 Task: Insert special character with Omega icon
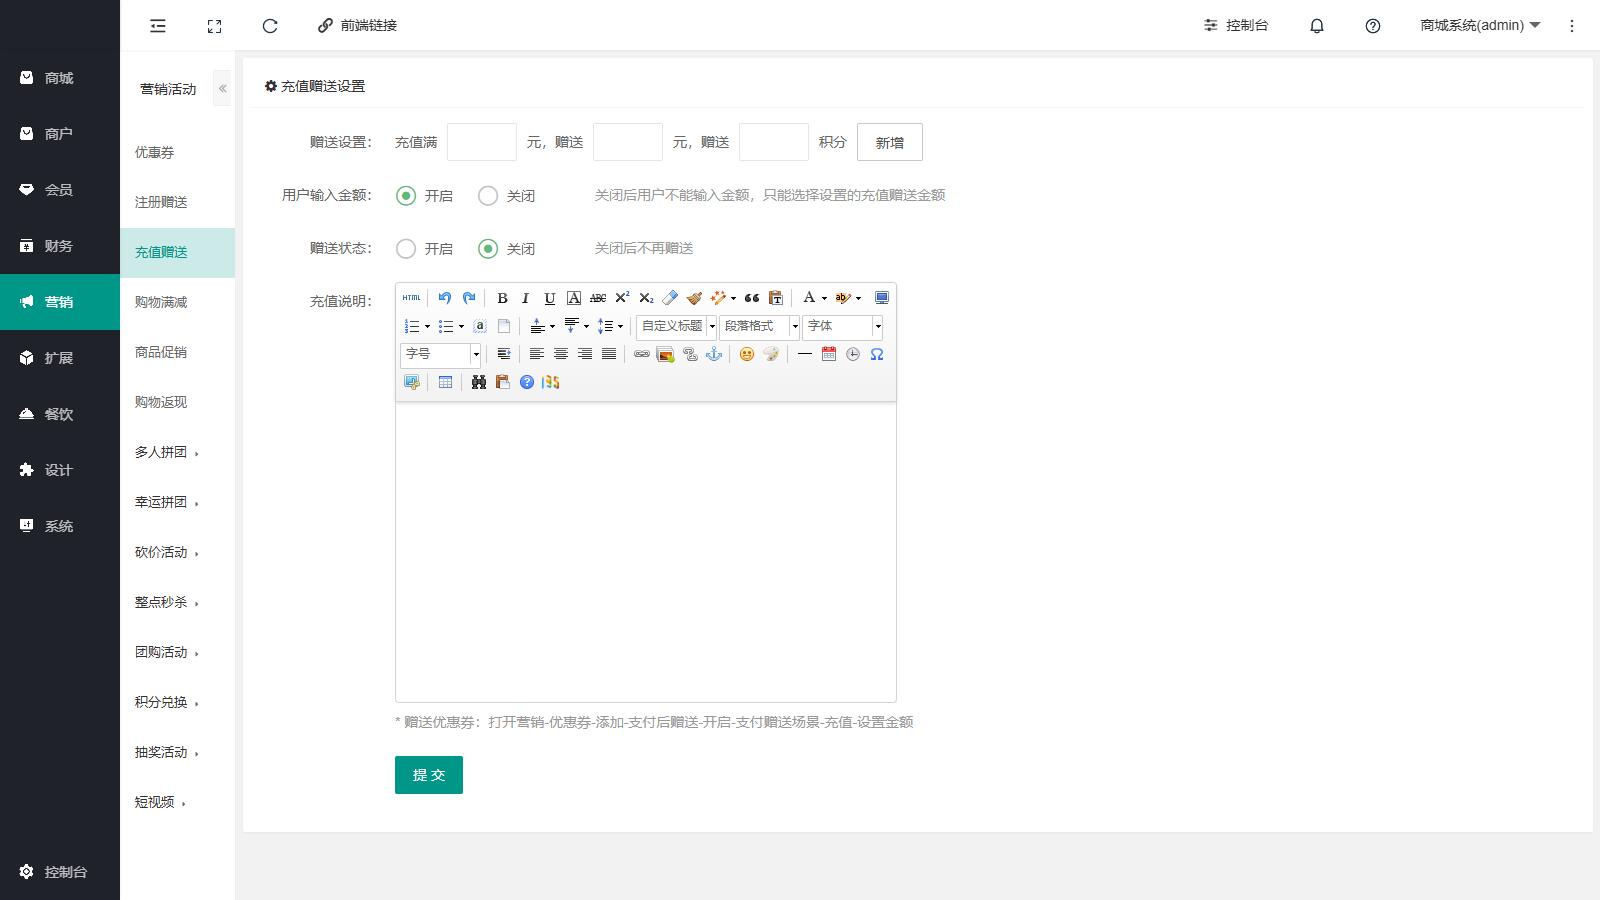coord(877,354)
